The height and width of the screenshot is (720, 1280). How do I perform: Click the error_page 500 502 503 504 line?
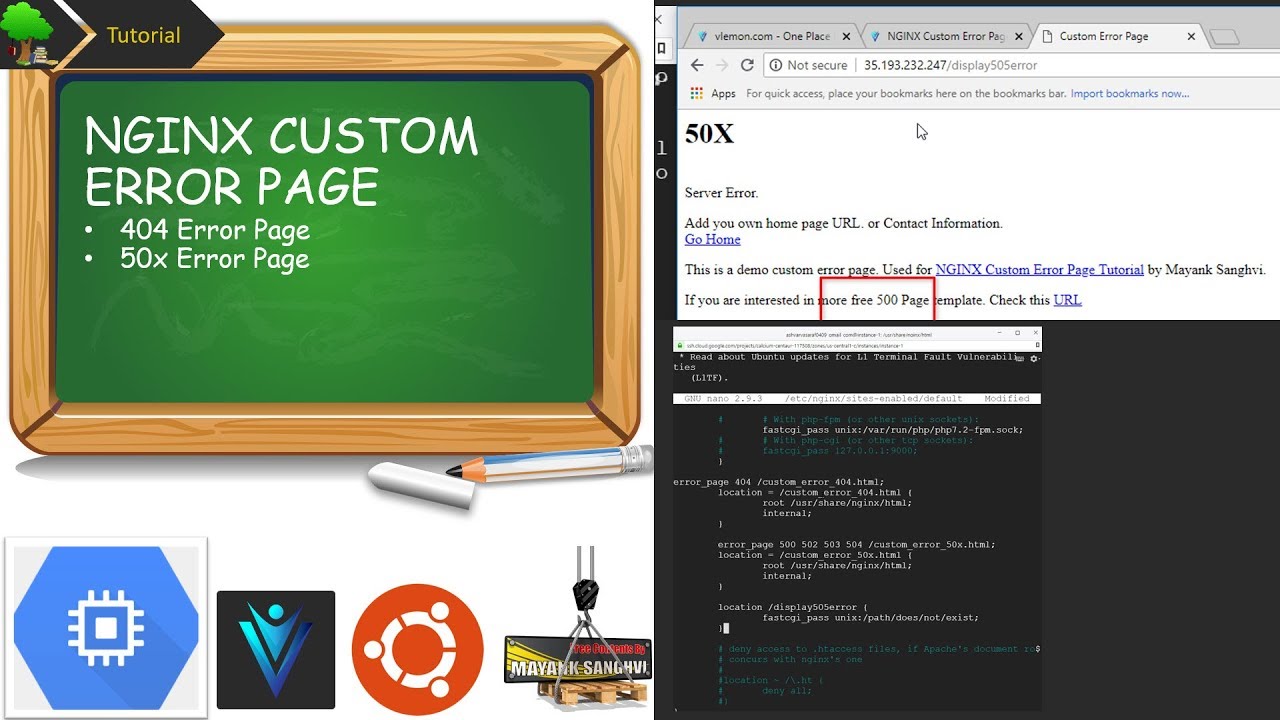857,545
